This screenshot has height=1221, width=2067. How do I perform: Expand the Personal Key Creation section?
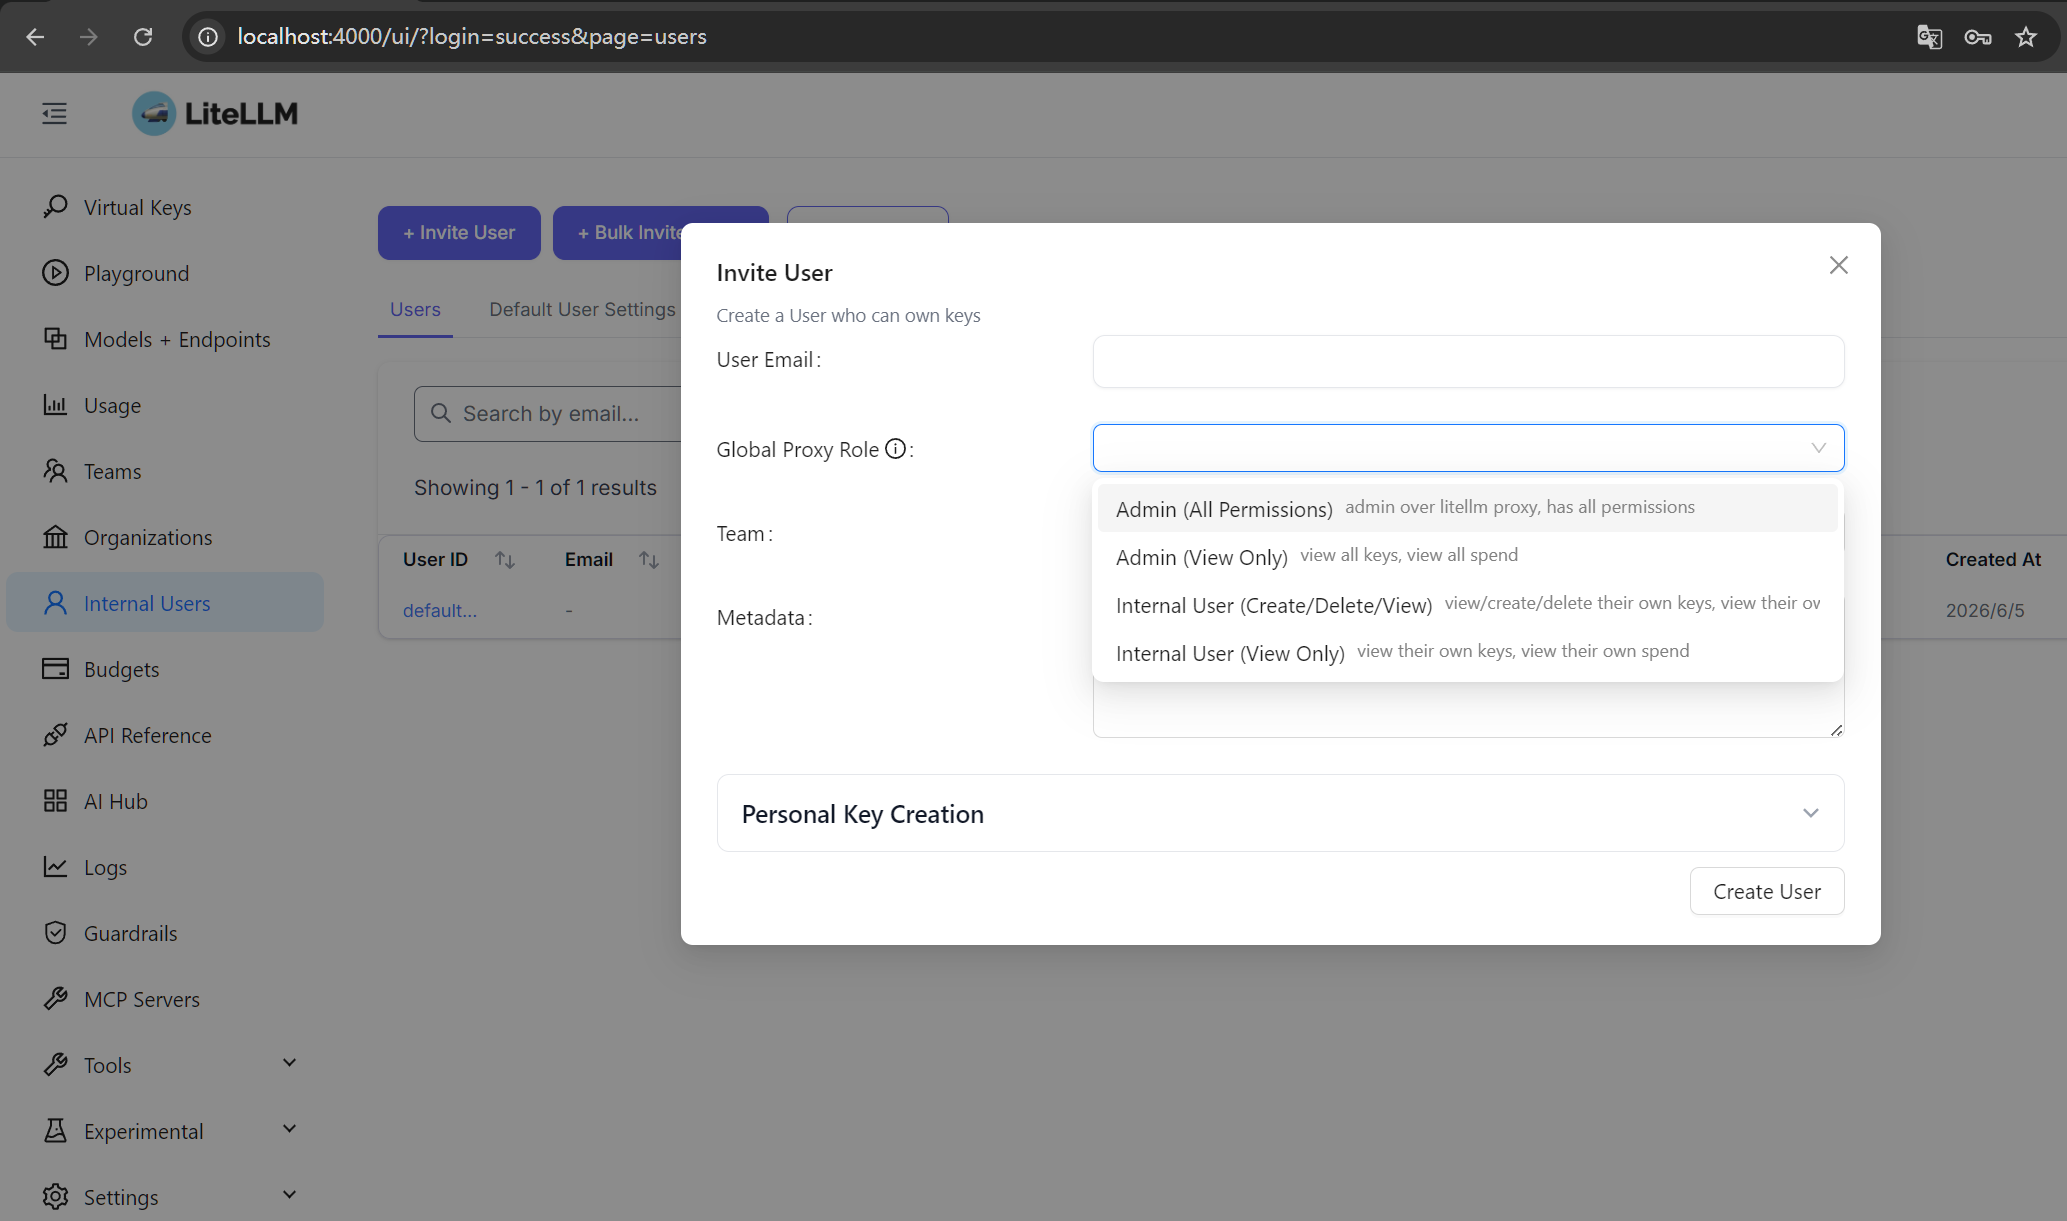(1280, 813)
